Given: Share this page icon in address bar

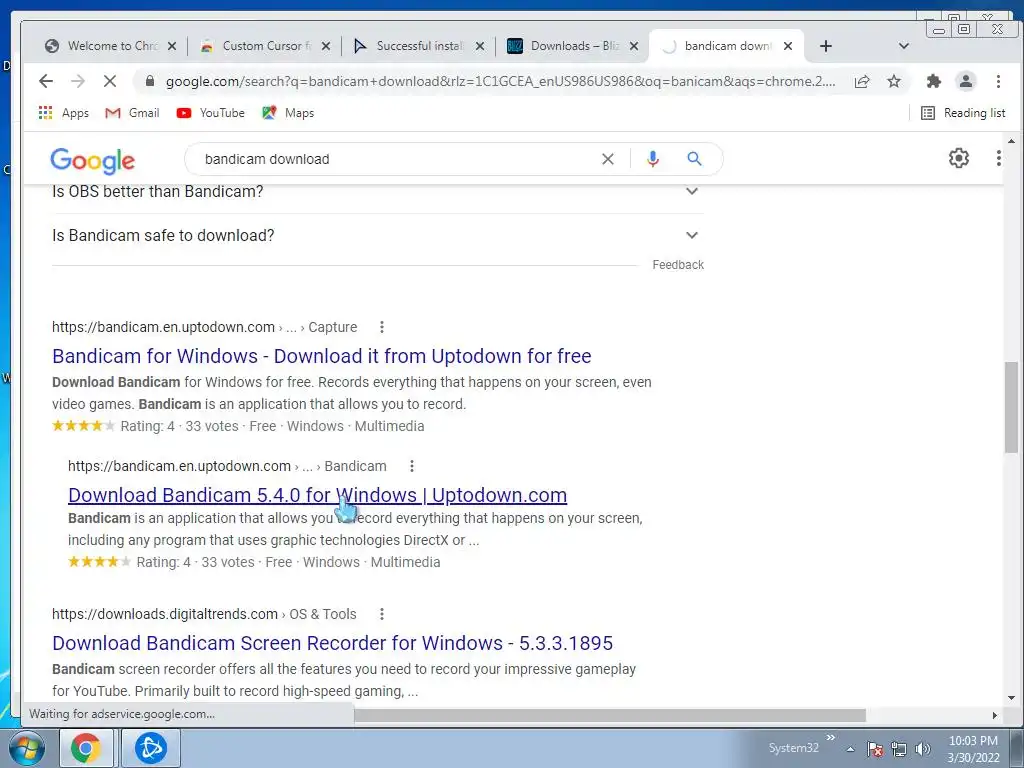Looking at the screenshot, I should coord(862,81).
